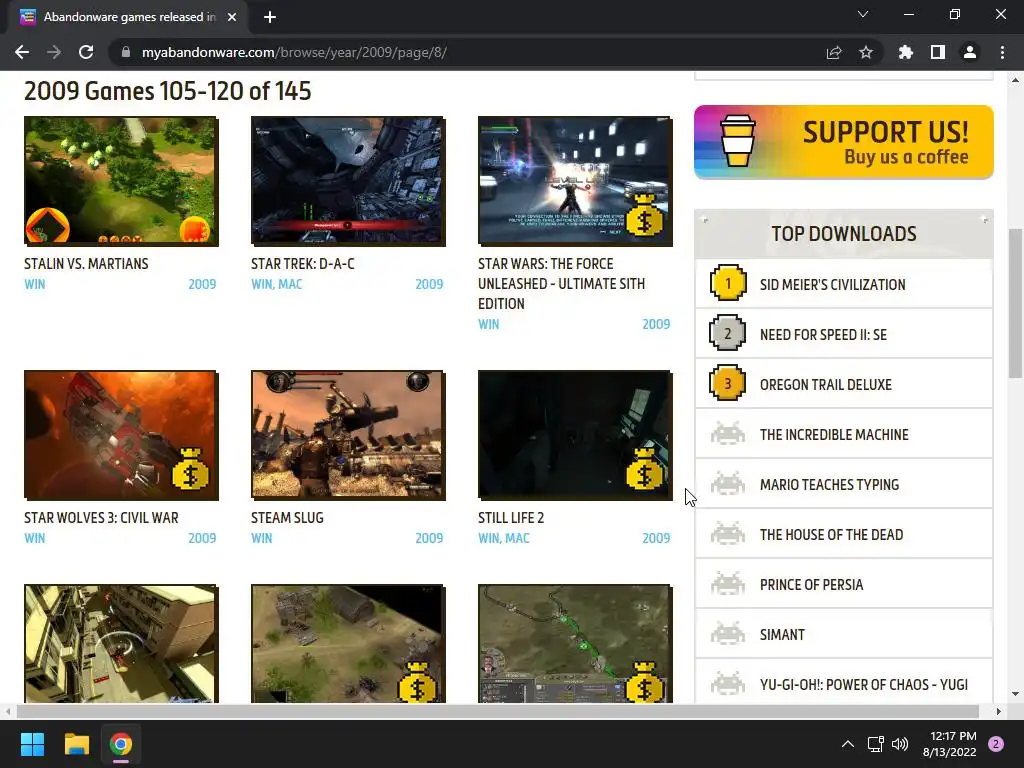Click the vertical page scrollbar thumb
The image size is (1024, 768).
pos(1015,303)
